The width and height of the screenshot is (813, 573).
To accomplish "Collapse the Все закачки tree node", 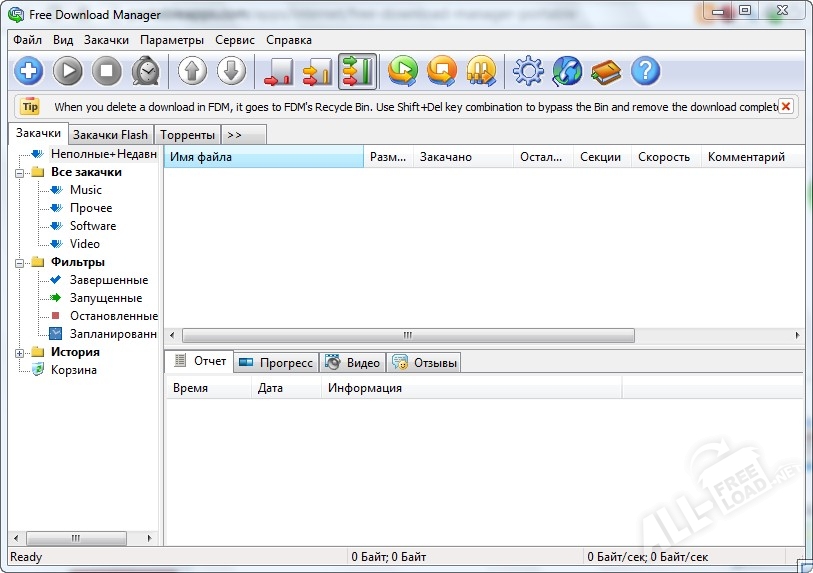I will pyautogui.click(x=21, y=172).
